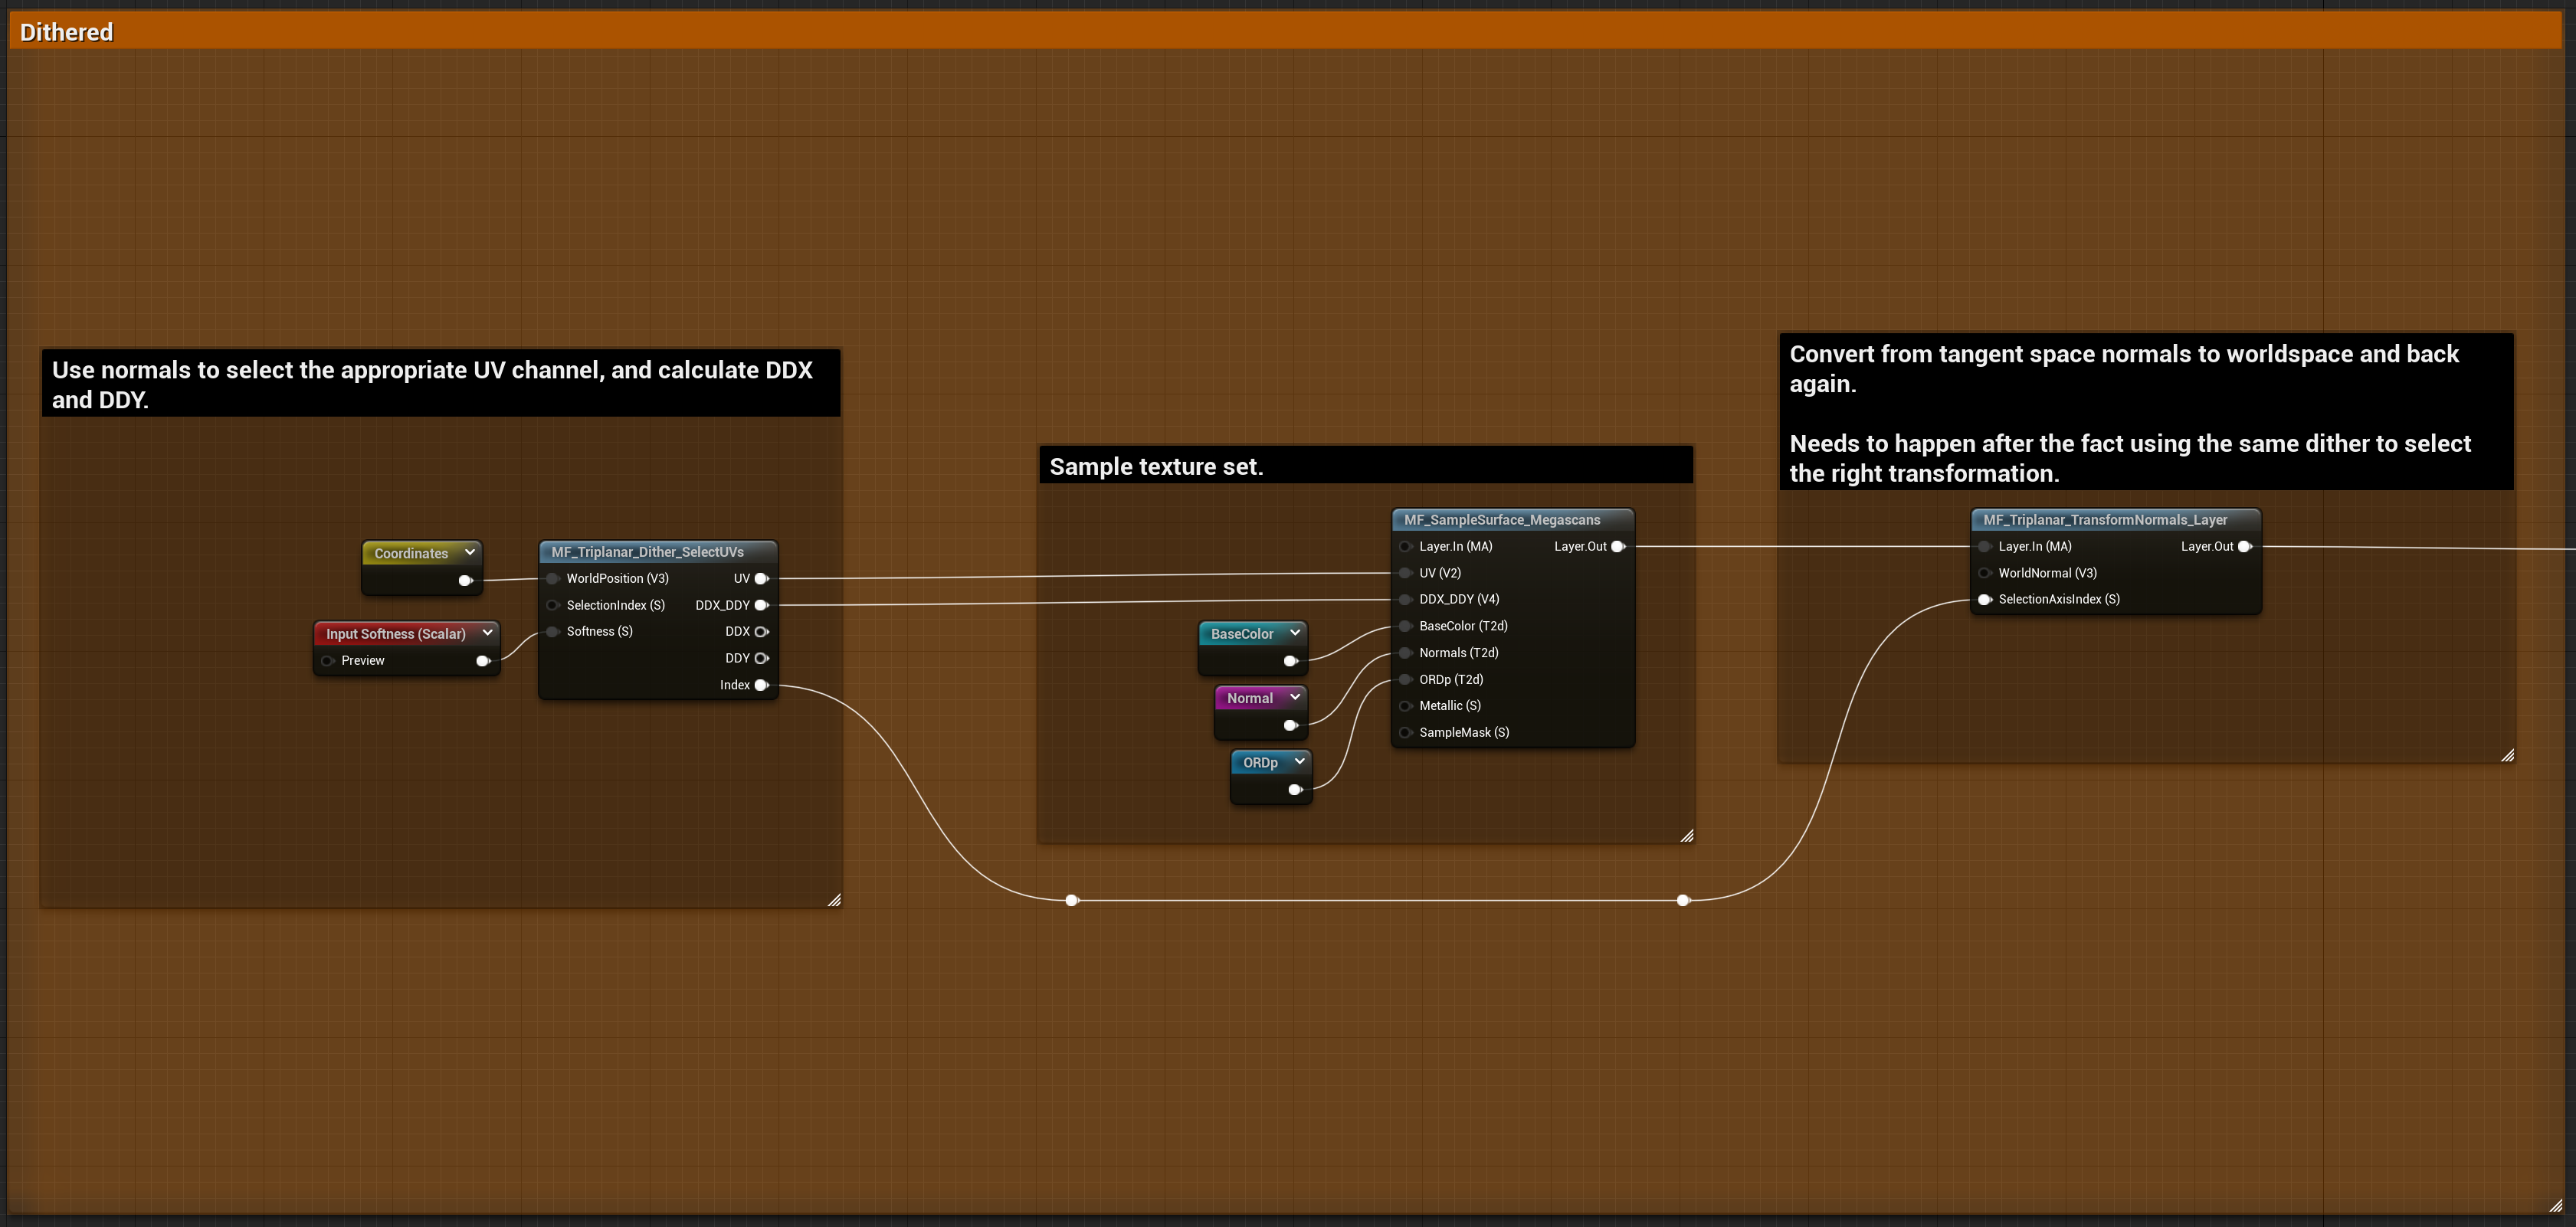Screen dimensions: 2576x1227
Task: Click the Layer.In (MA) pin on SampleSurface node
Action: click(1405, 547)
